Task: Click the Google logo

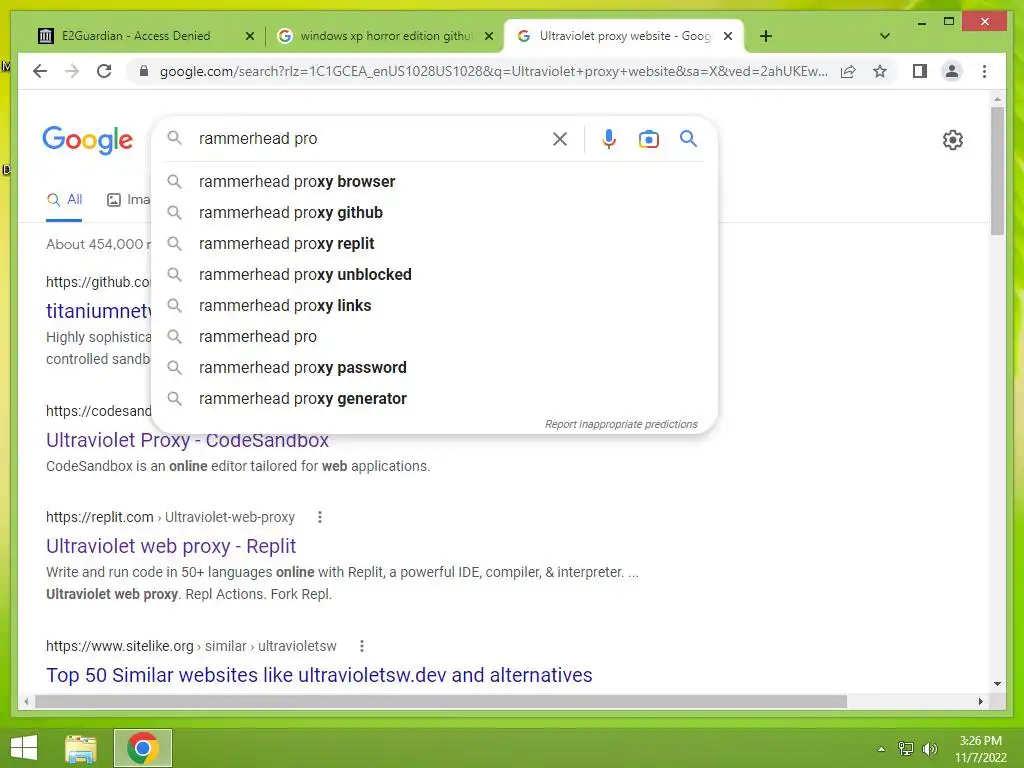Action: pos(88,140)
